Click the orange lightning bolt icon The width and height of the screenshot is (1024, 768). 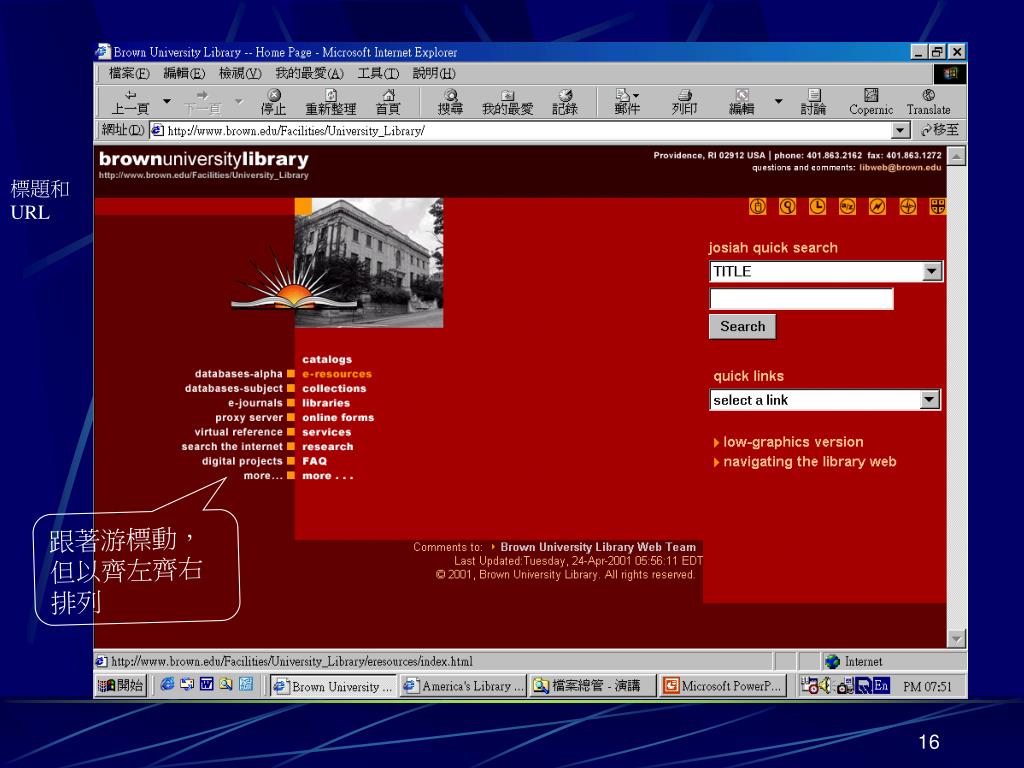point(878,207)
